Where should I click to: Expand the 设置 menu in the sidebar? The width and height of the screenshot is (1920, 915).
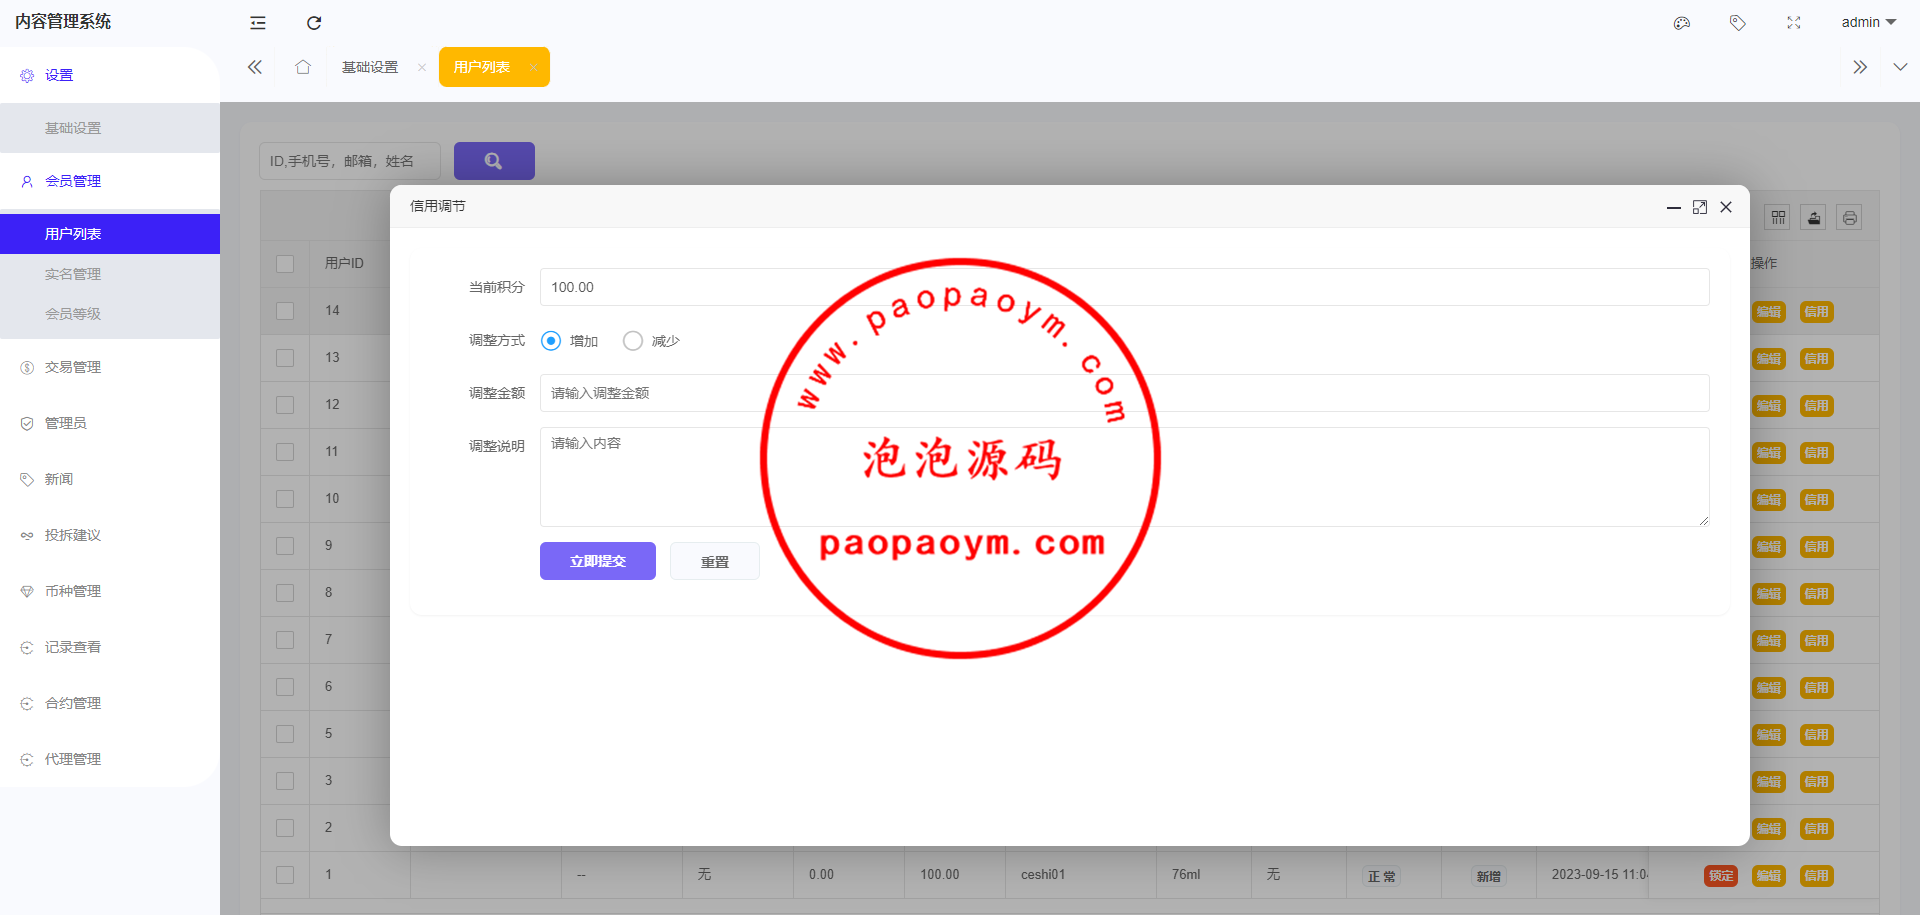pos(110,75)
